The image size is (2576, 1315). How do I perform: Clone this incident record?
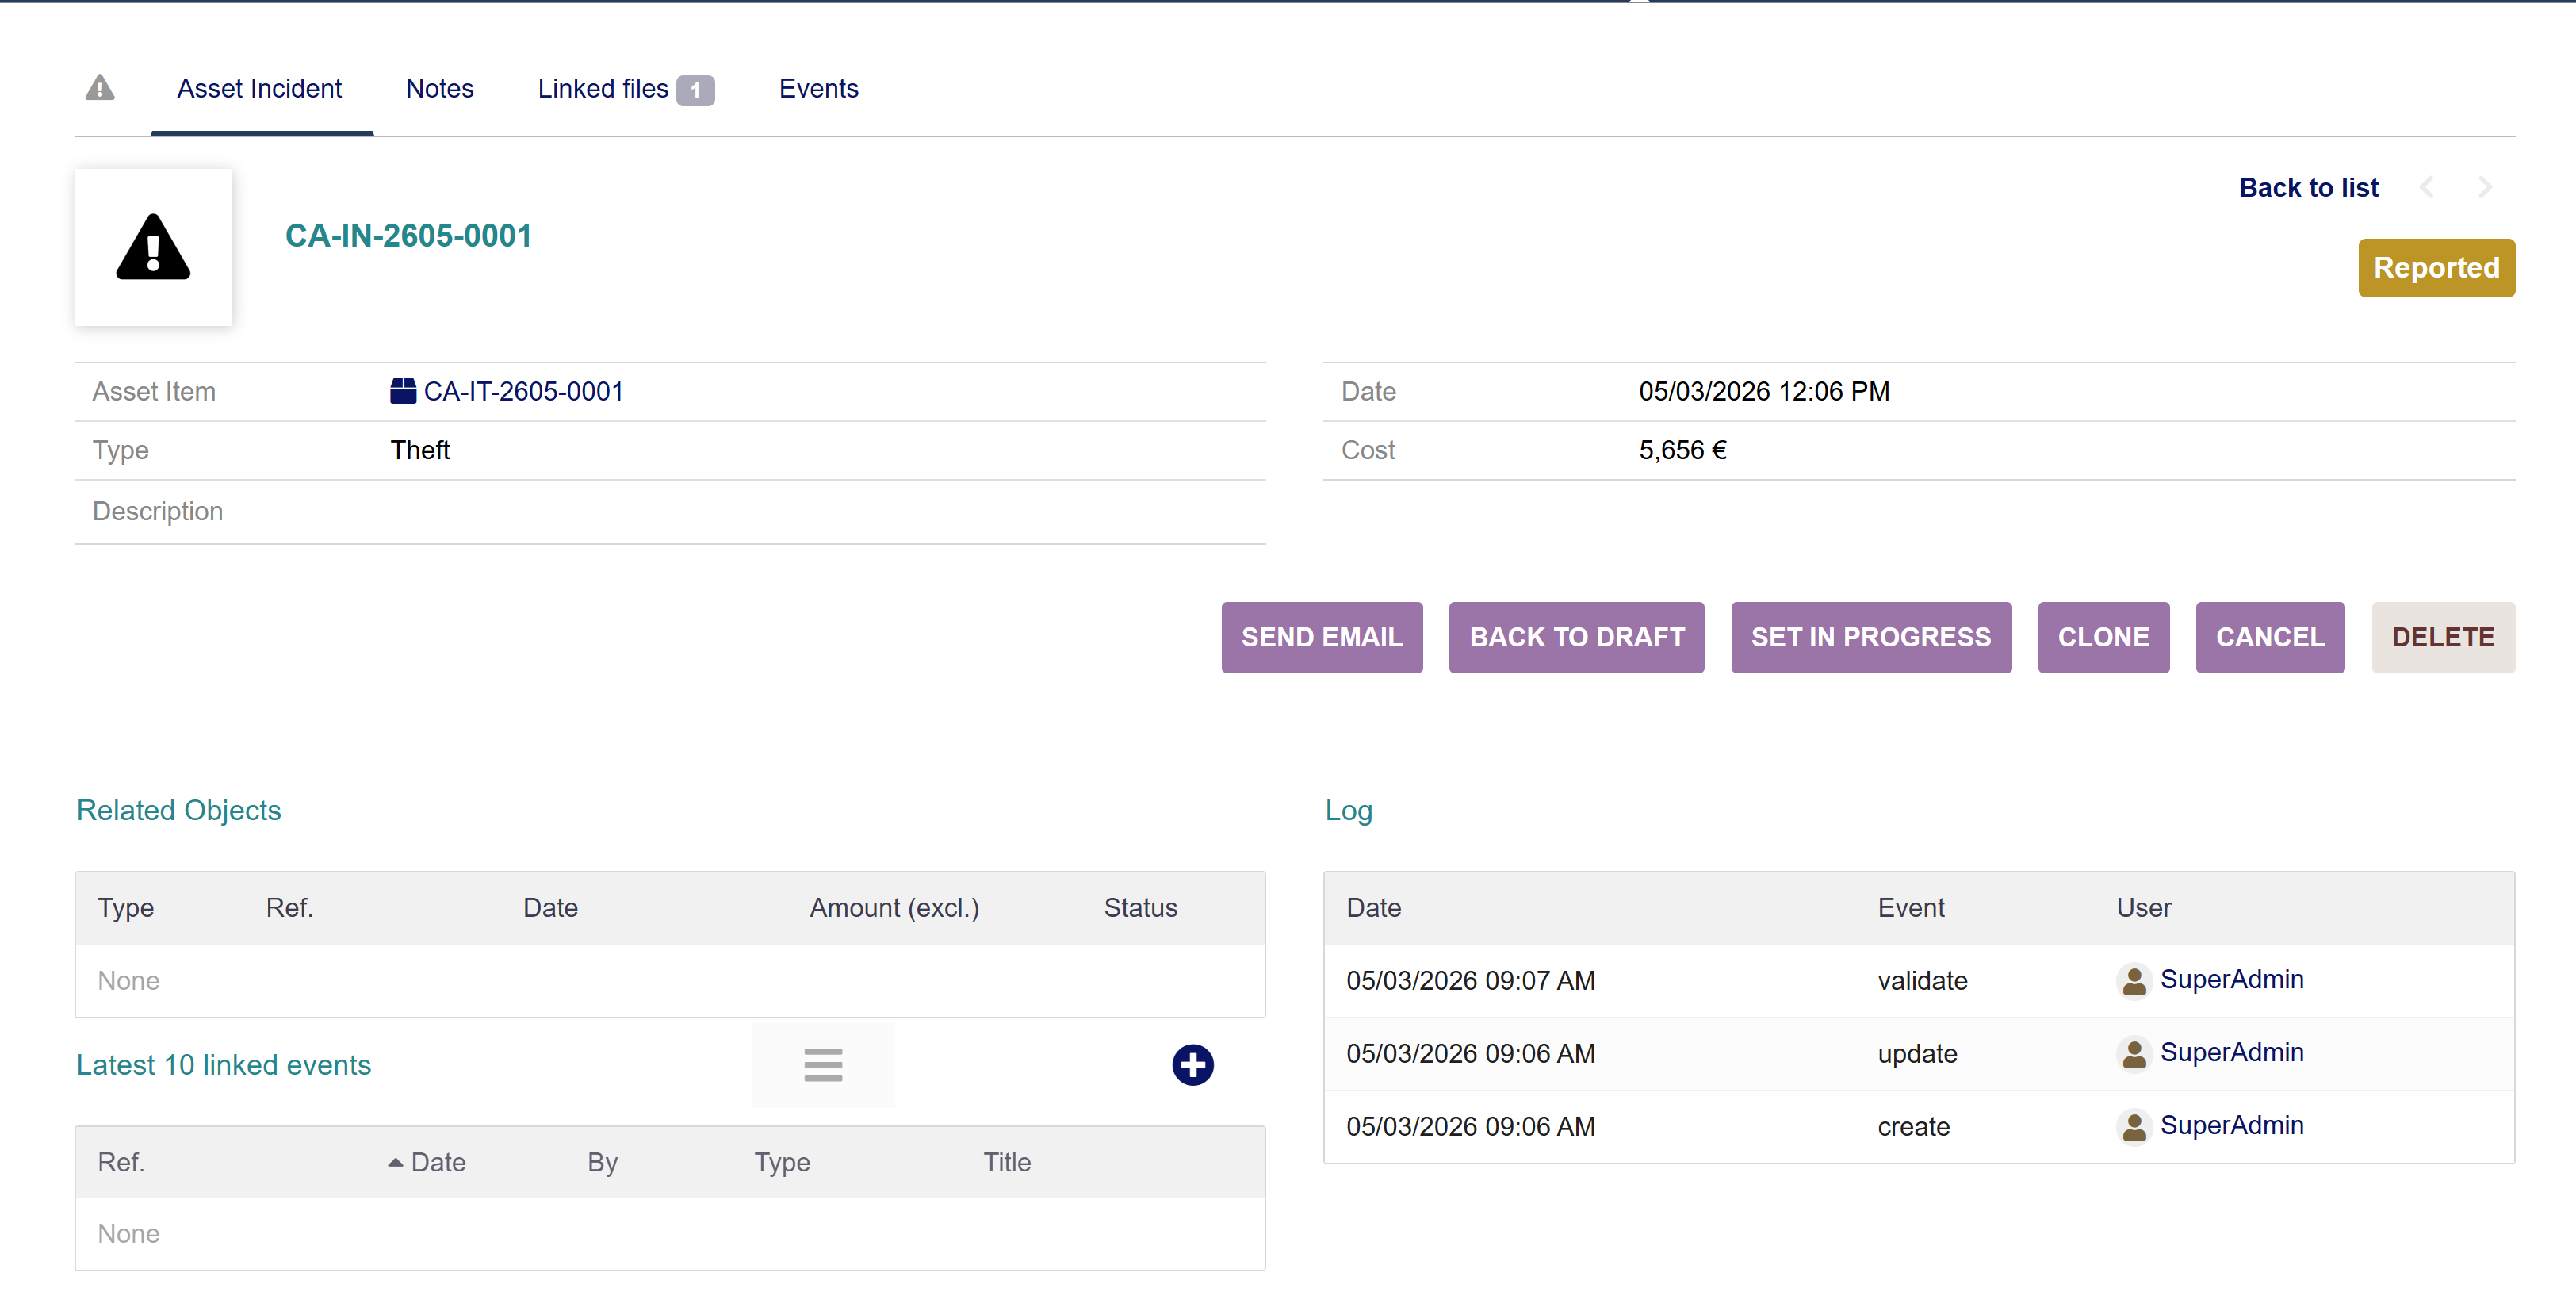coord(2104,637)
